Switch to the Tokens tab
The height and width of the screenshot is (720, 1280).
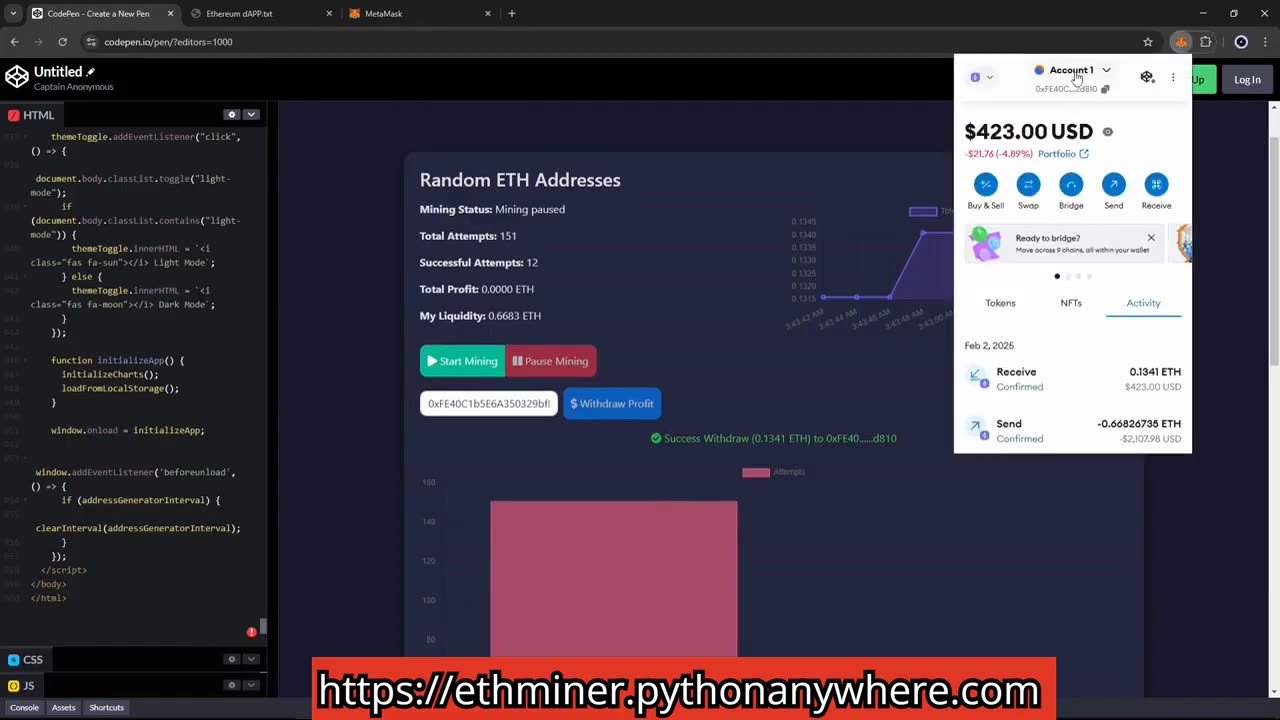1000,303
